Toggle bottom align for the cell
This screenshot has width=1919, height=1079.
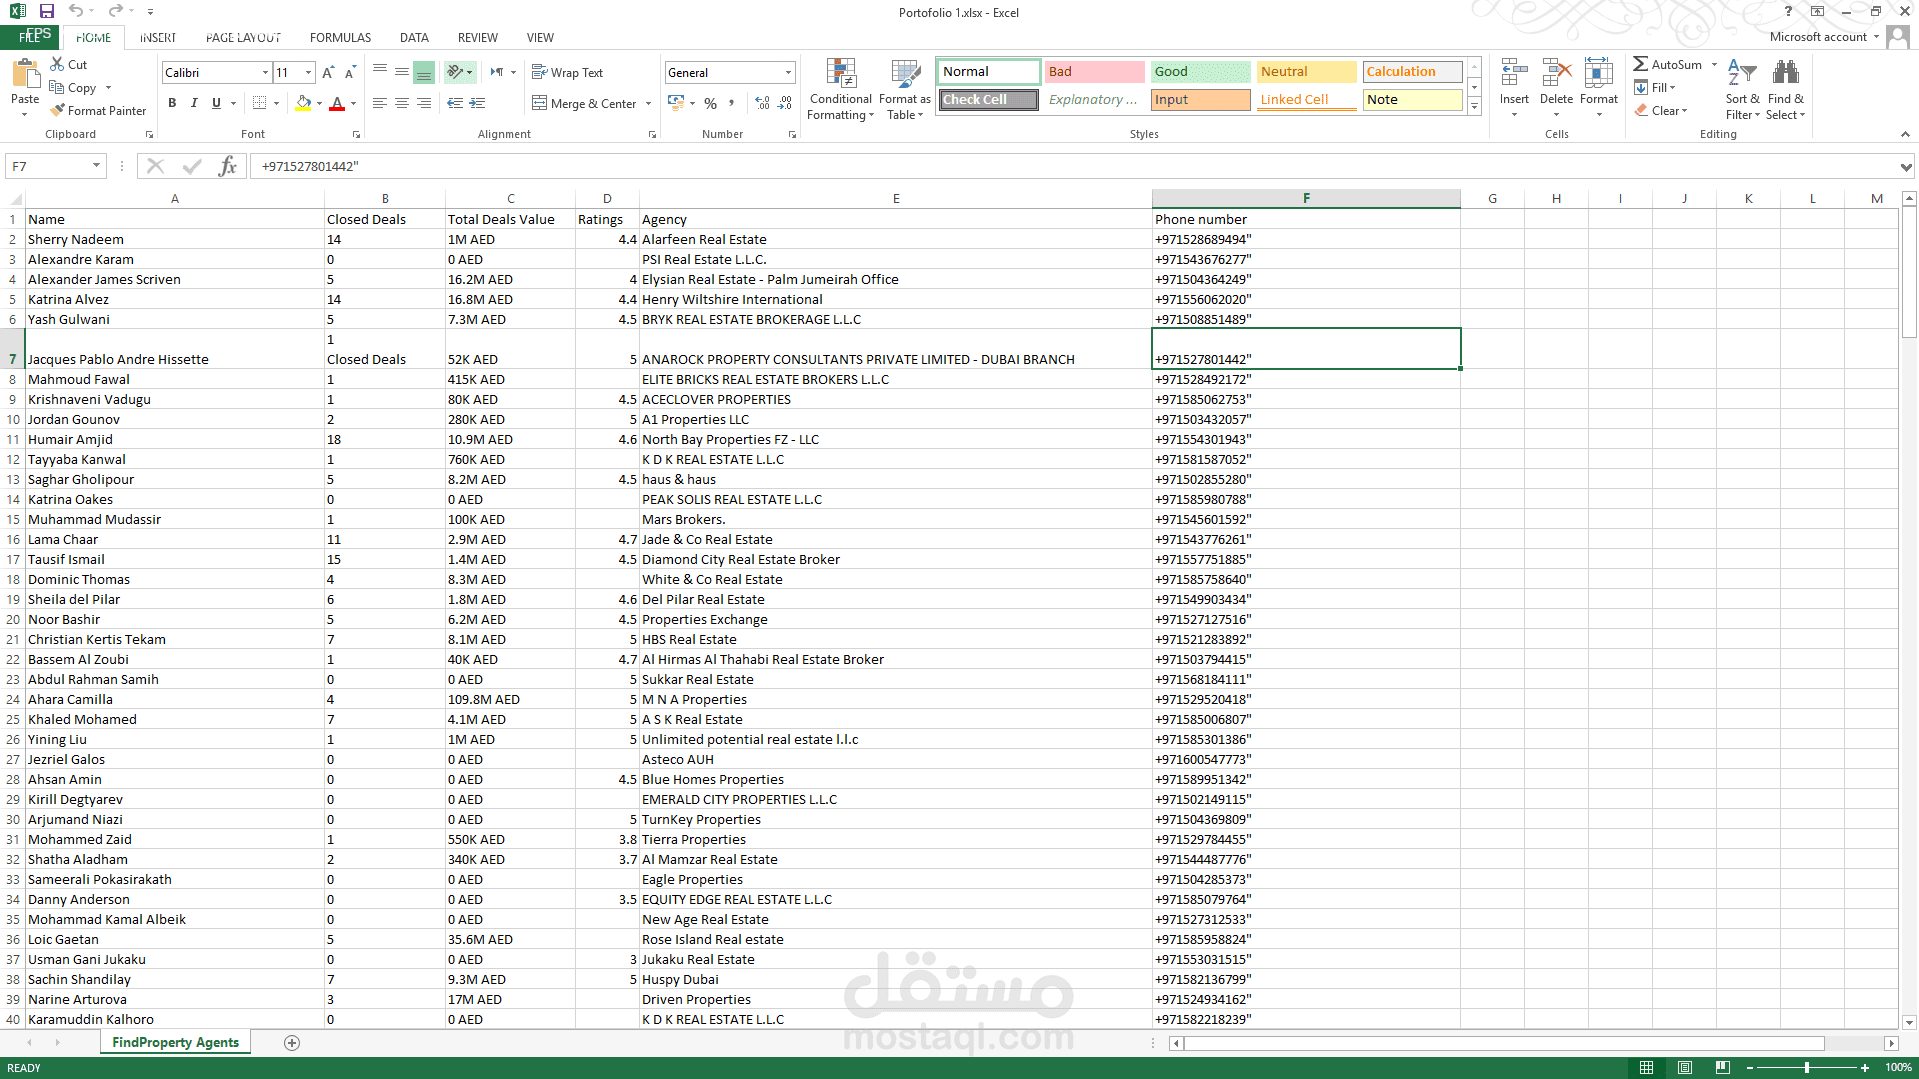click(x=424, y=72)
